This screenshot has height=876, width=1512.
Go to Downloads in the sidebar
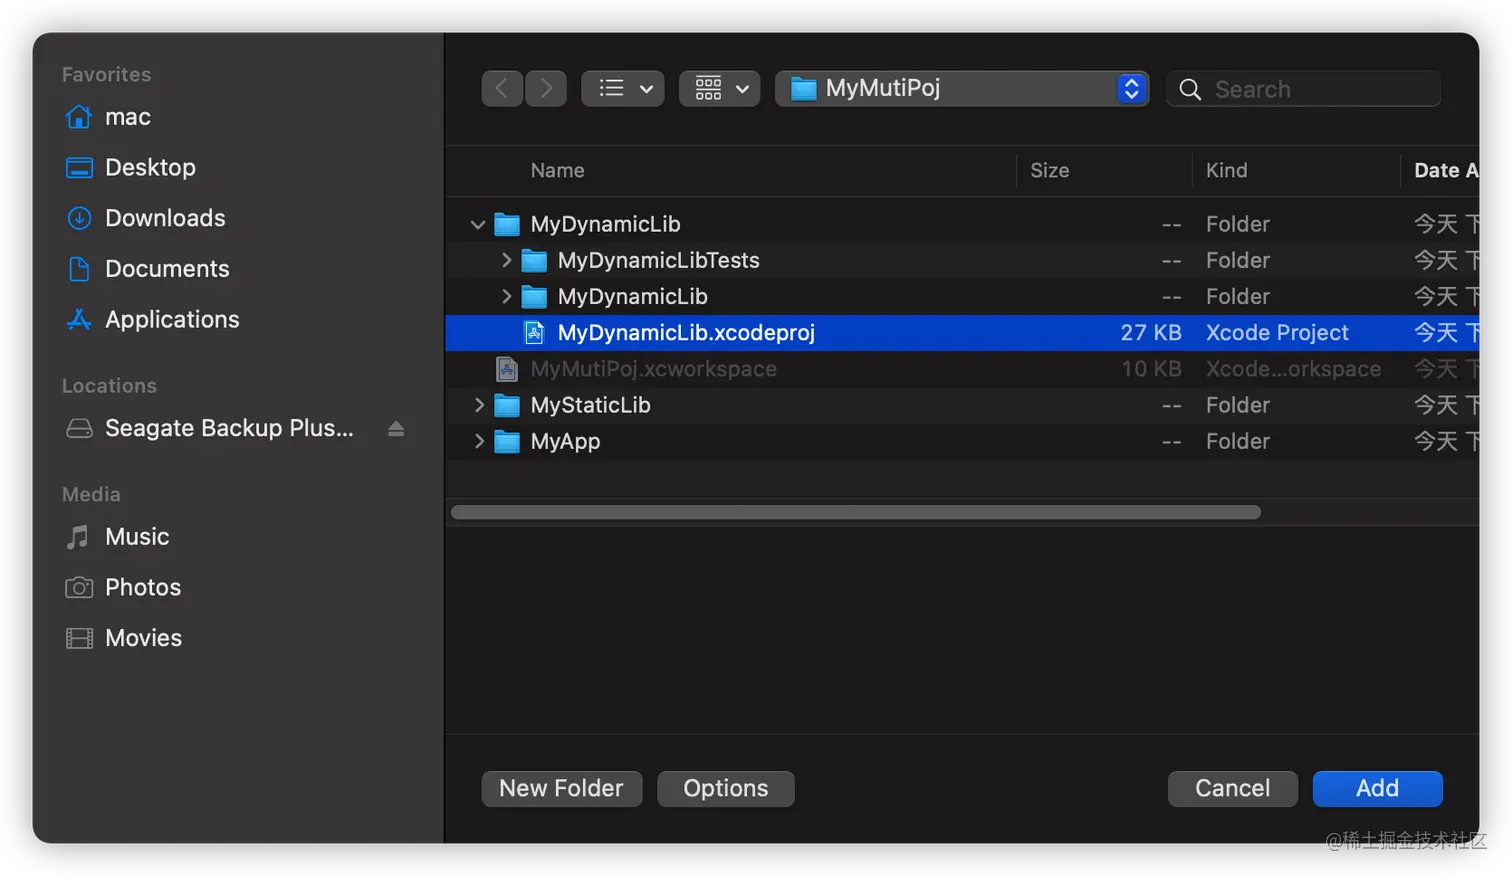point(166,218)
